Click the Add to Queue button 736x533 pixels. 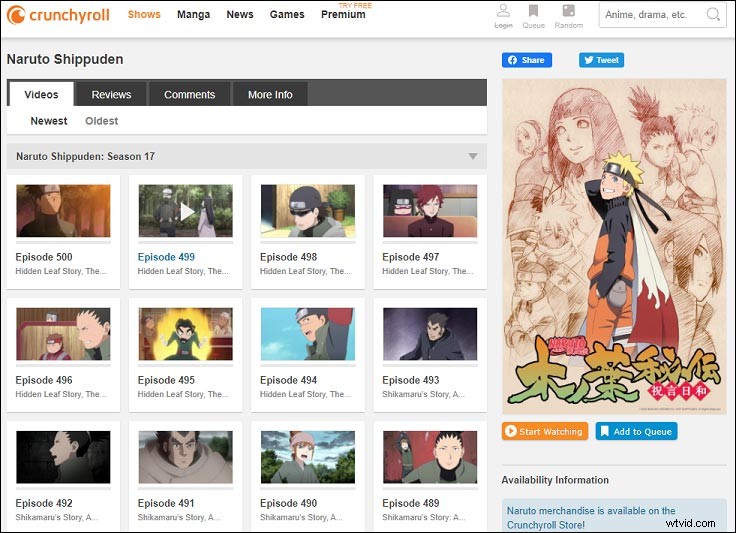point(636,431)
